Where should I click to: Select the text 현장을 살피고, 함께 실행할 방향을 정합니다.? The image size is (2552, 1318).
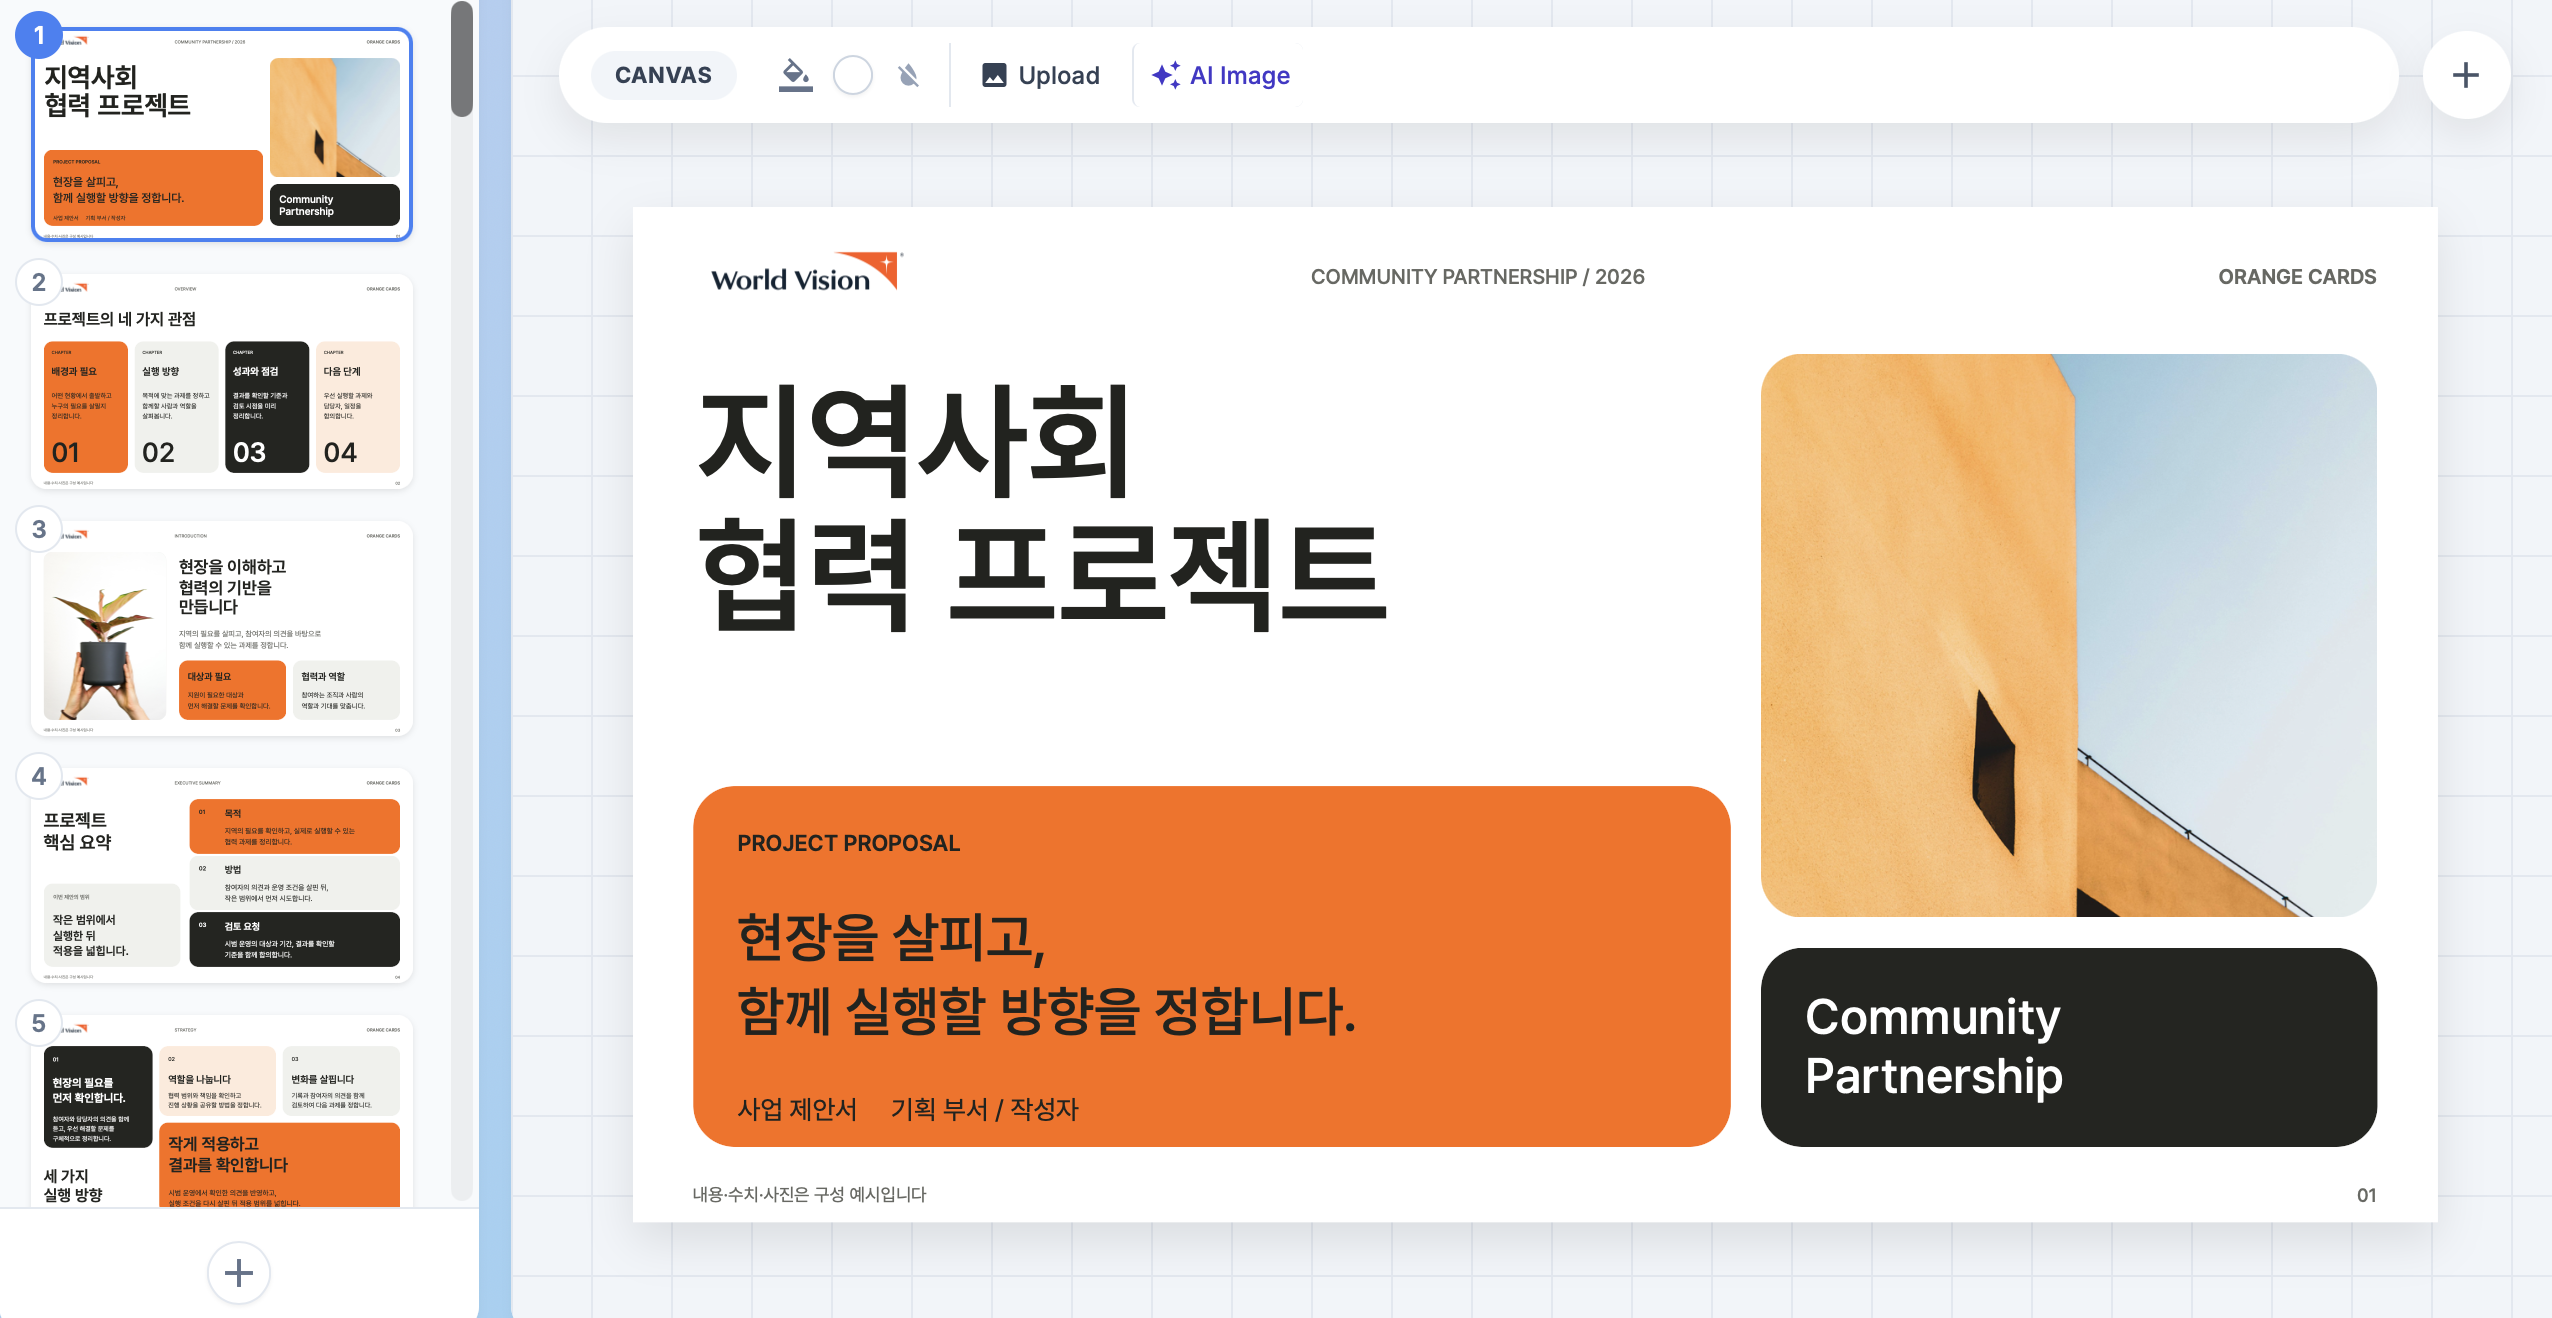pos(1046,975)
